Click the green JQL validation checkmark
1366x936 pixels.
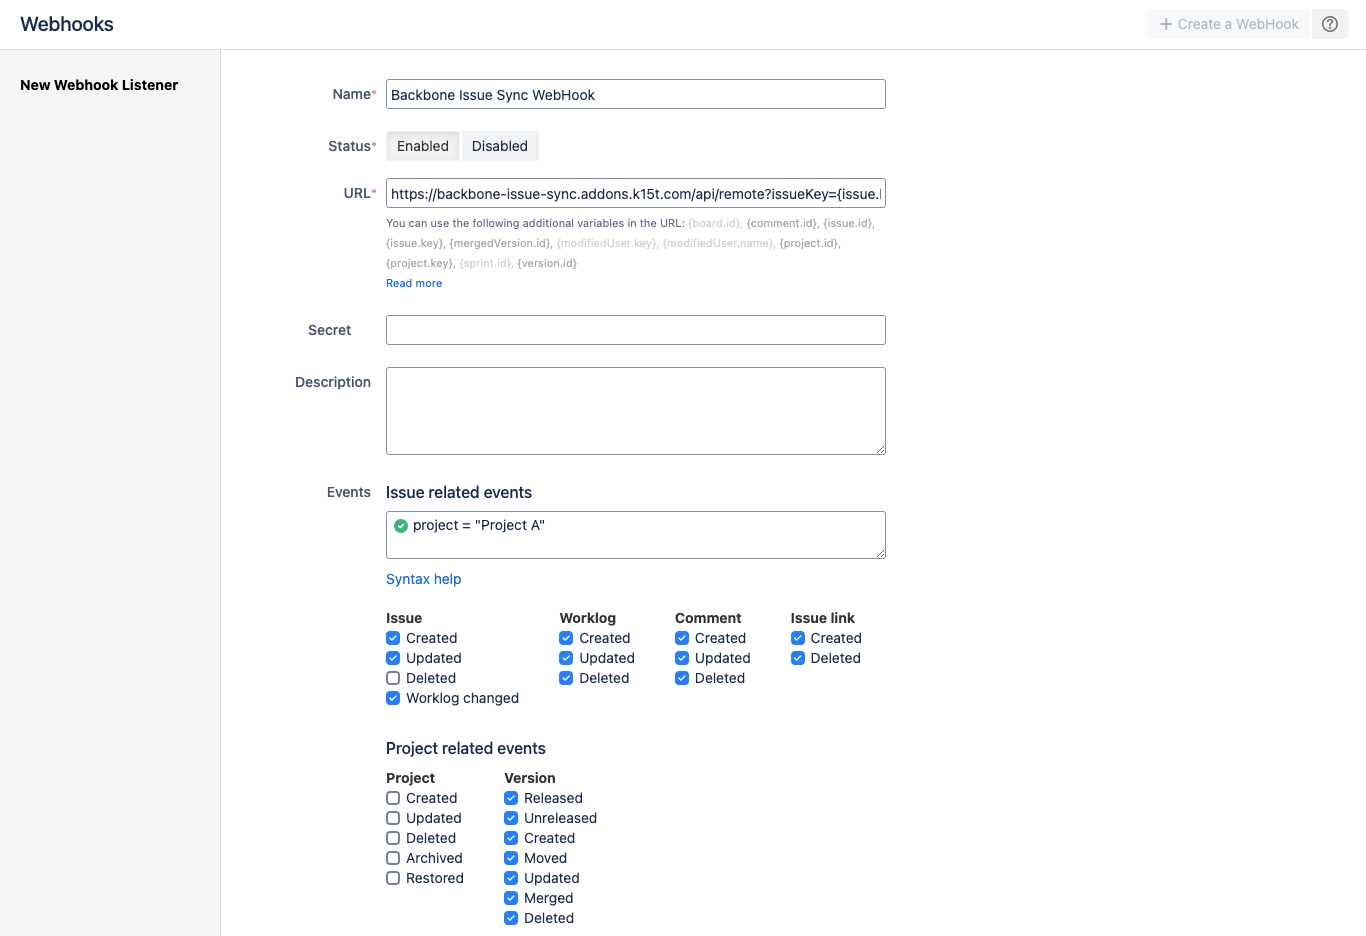[x=400, y=523]
